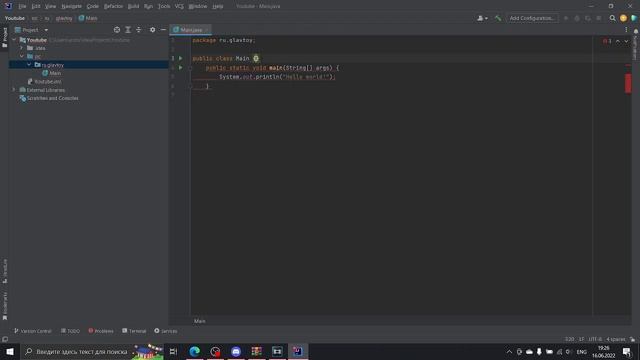Image resolution: width=640 pixels, height=360 pixels.
Task: Click the Youtube breadcrumb in navigation bar
Action: (x=15, y=18)
